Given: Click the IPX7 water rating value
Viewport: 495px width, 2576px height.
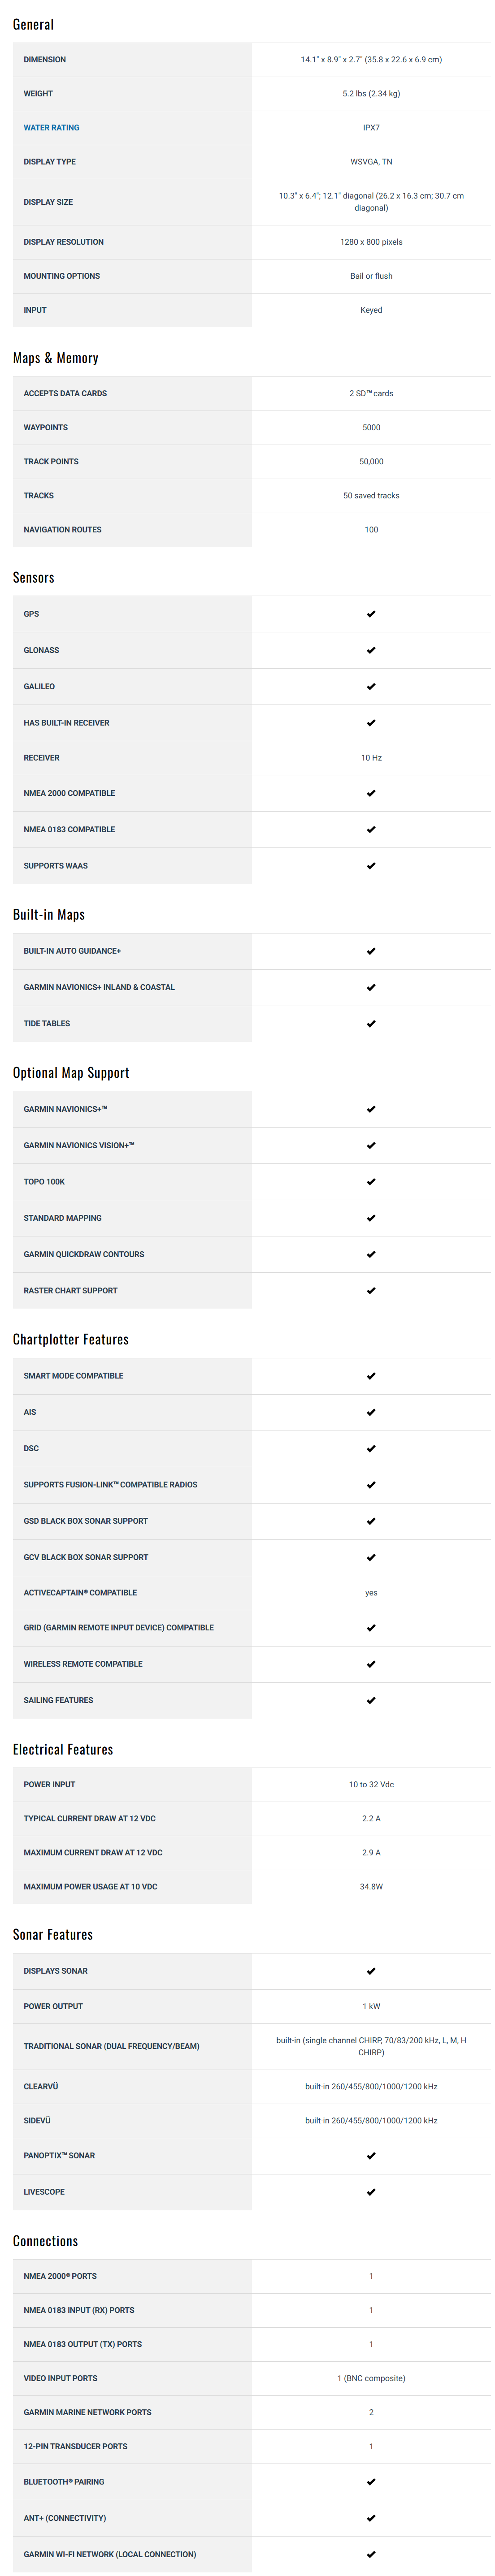Looking at the screenshot, I should tap(371, 128).
